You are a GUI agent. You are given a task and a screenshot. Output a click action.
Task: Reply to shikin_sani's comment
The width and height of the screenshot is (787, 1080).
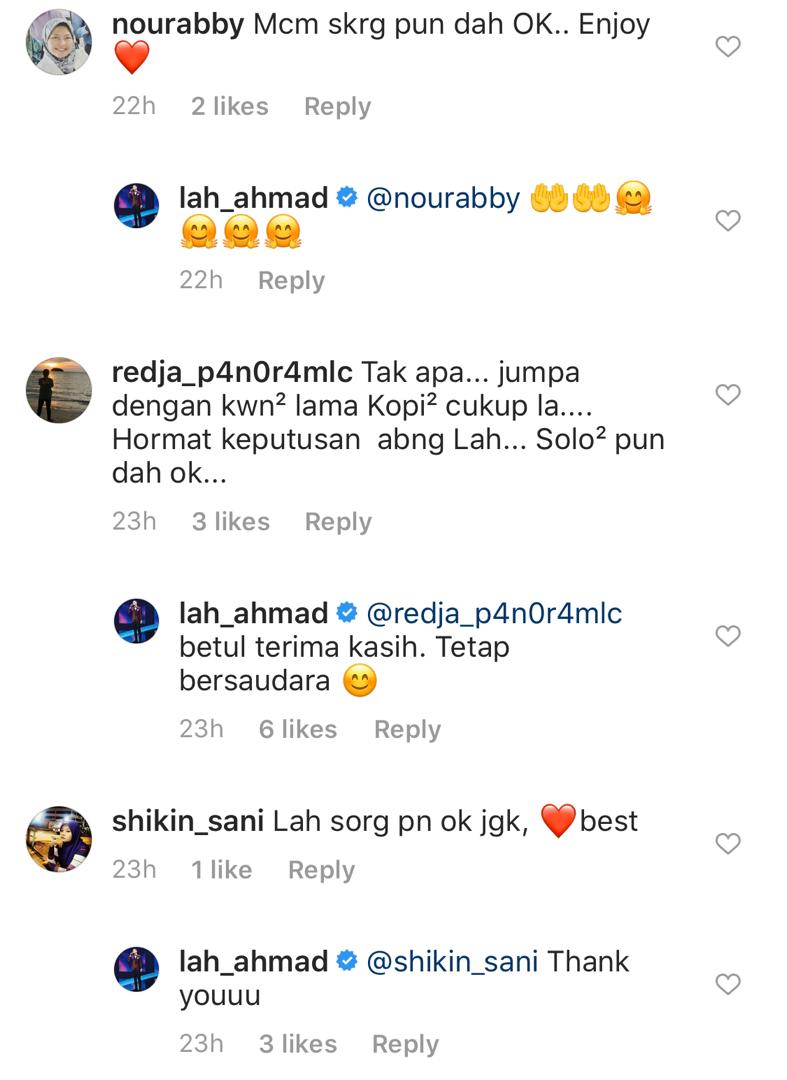[322, 871]
